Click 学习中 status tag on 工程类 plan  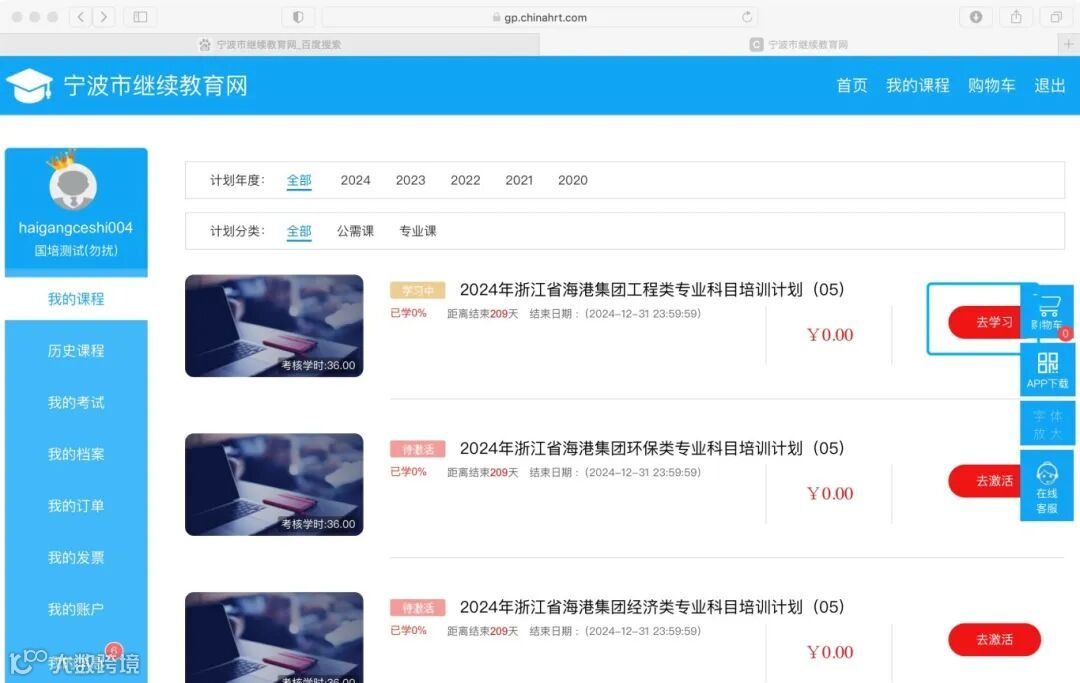pos(417,291)
